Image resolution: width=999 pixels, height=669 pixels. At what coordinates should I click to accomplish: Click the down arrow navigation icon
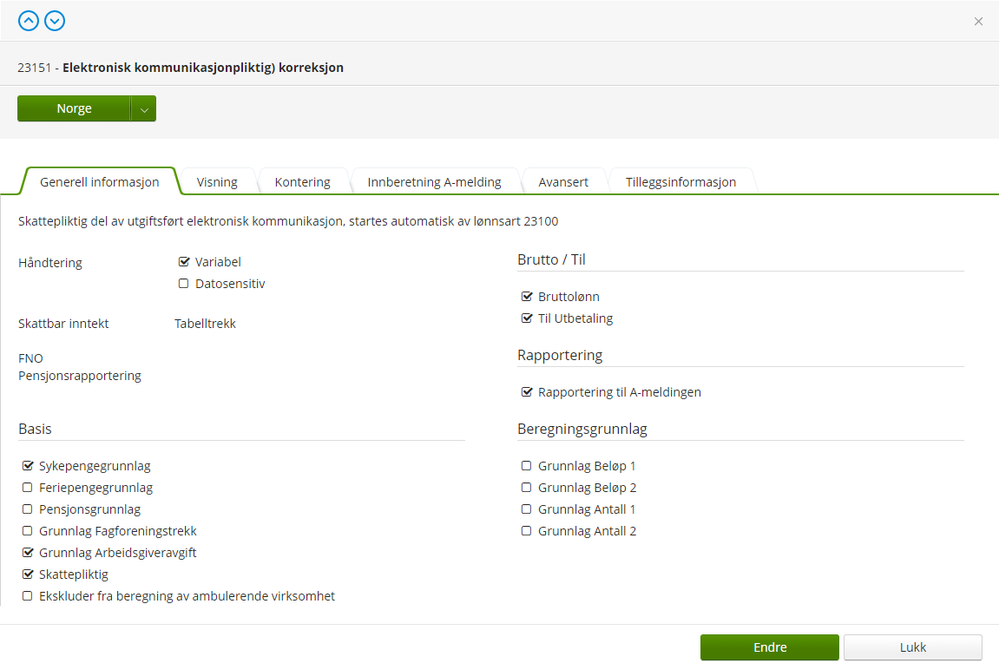54,20
